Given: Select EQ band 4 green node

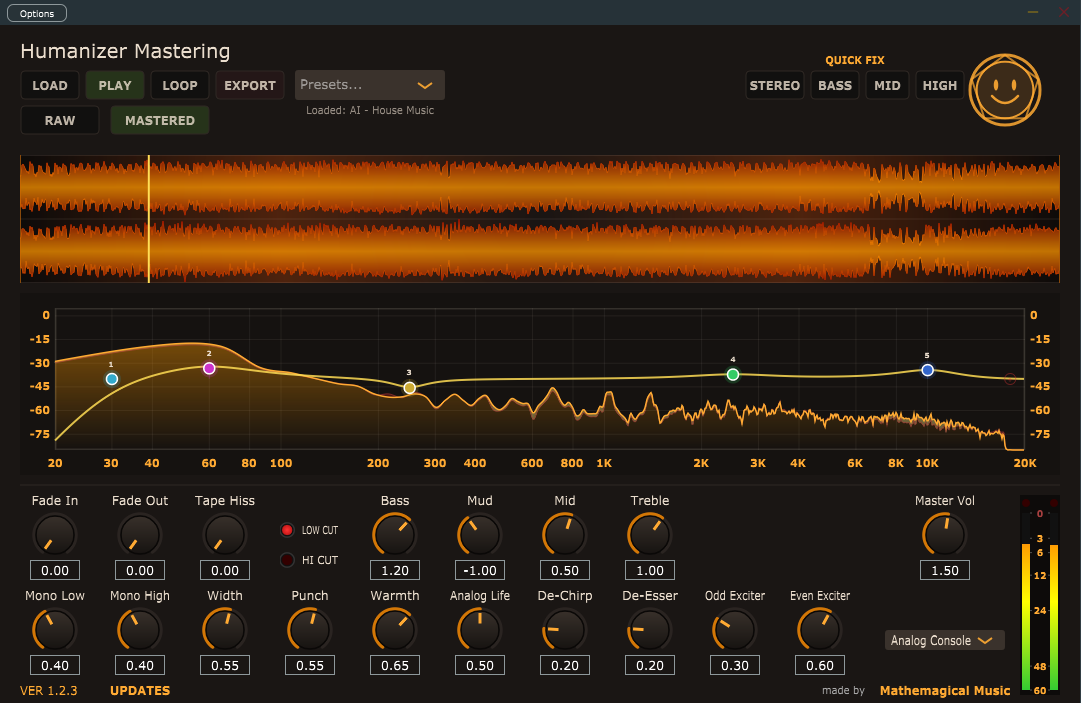Looking at the screenshot, I should click(x=733, y=374).
